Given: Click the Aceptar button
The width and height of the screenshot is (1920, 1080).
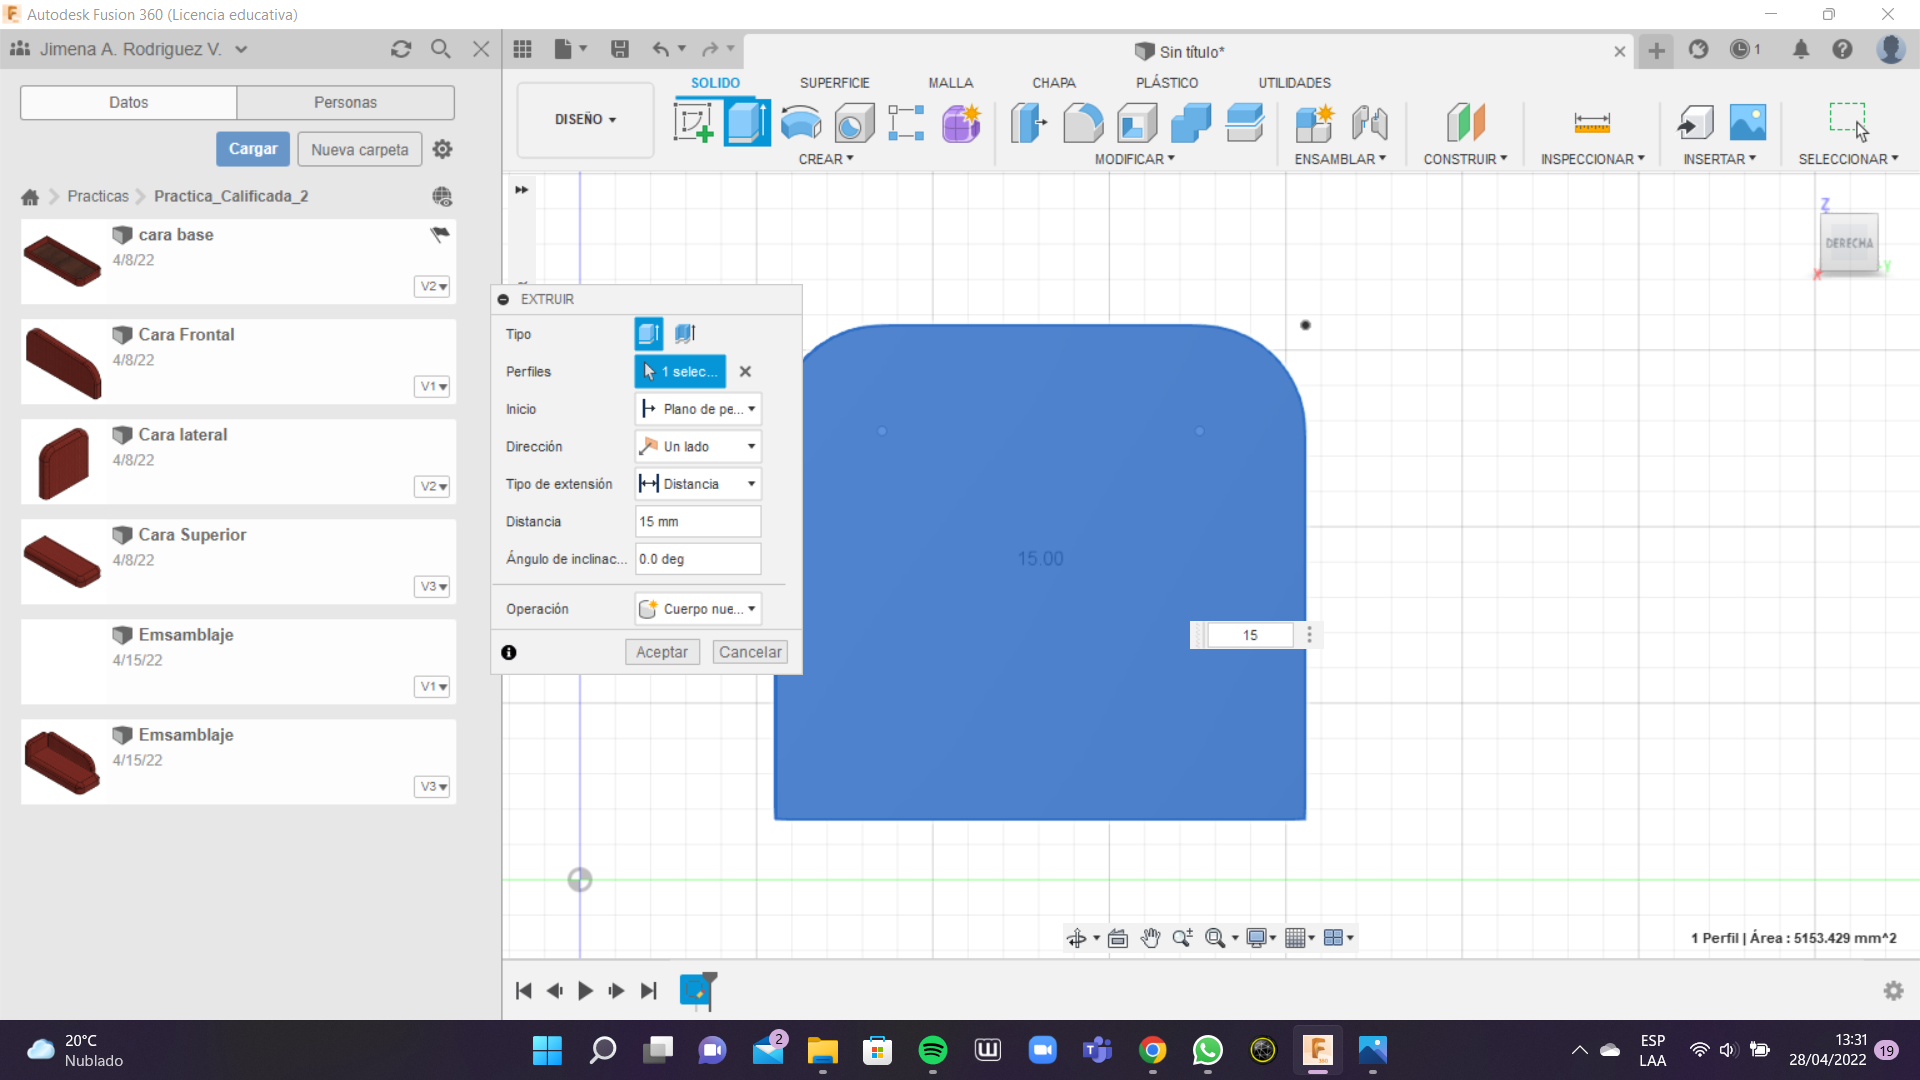Looking at the screenshot, I should [661, 652].
